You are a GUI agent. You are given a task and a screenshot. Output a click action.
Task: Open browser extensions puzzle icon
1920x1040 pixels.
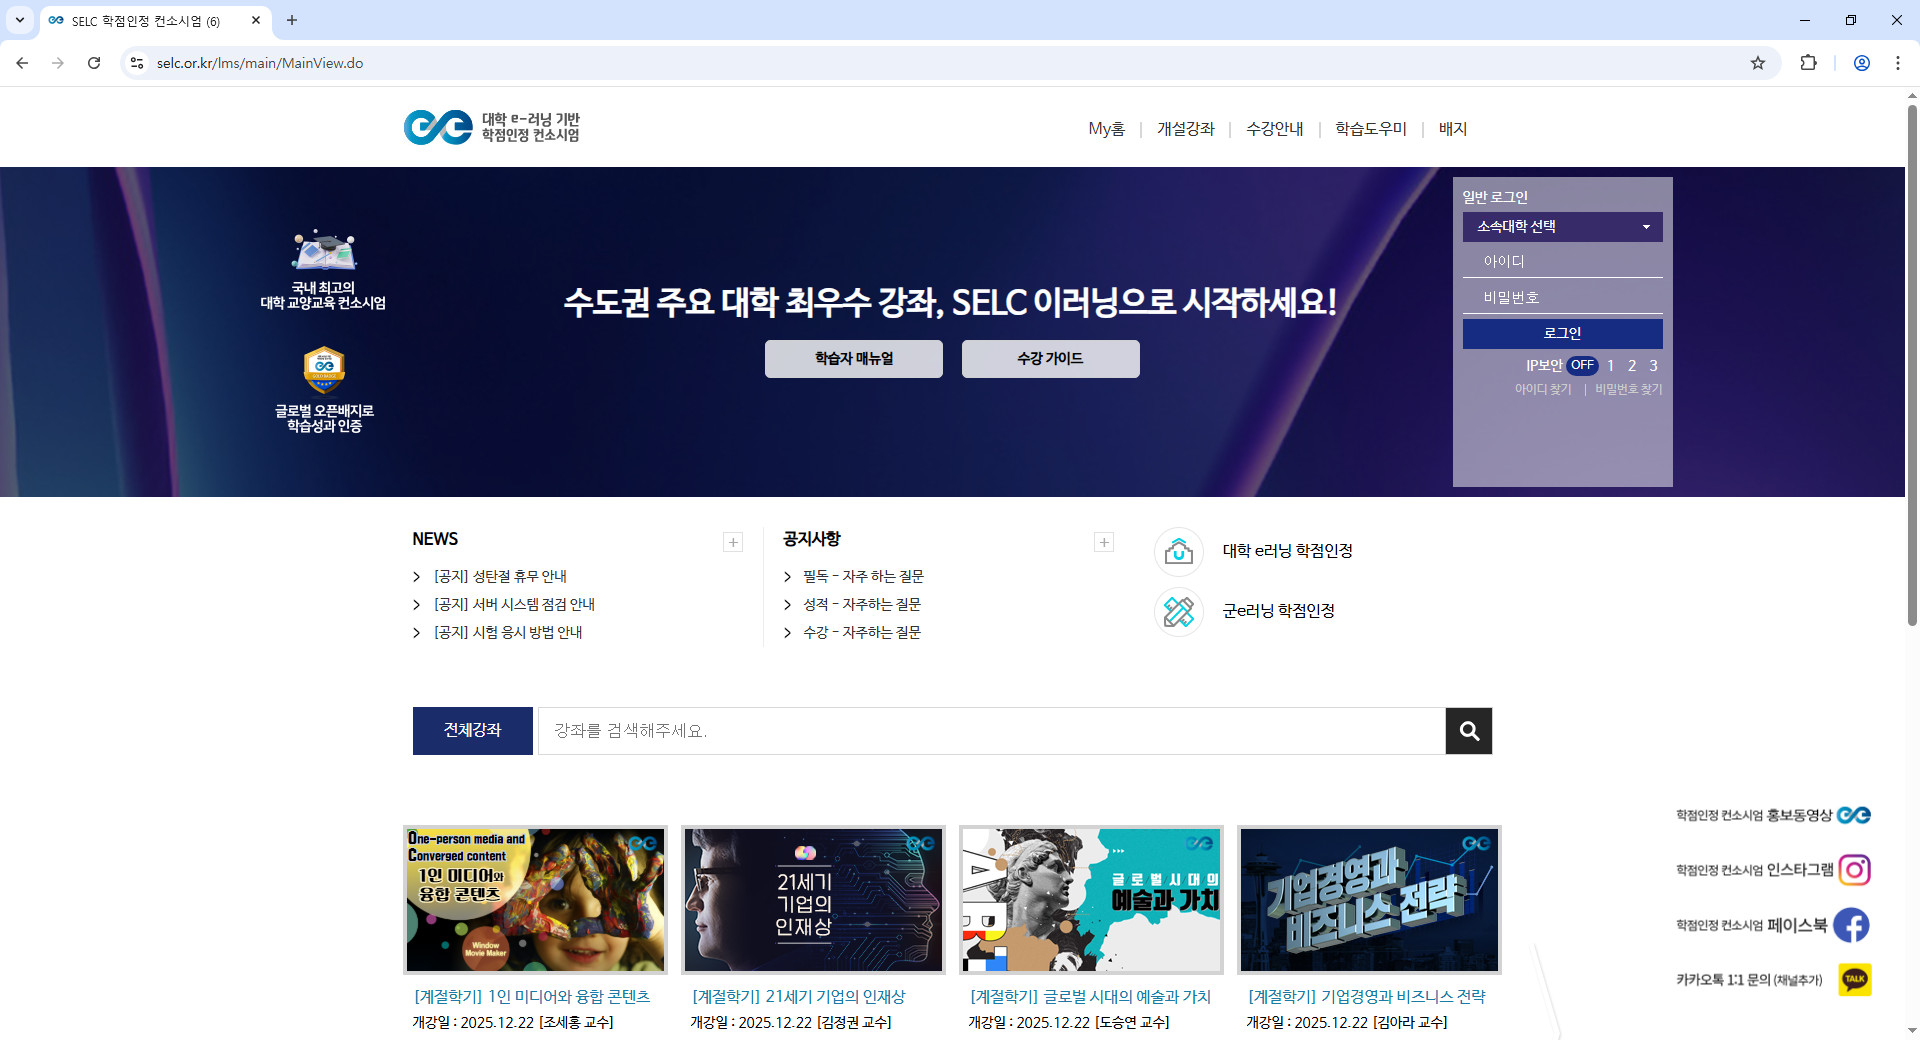[x=1808, y=63]
